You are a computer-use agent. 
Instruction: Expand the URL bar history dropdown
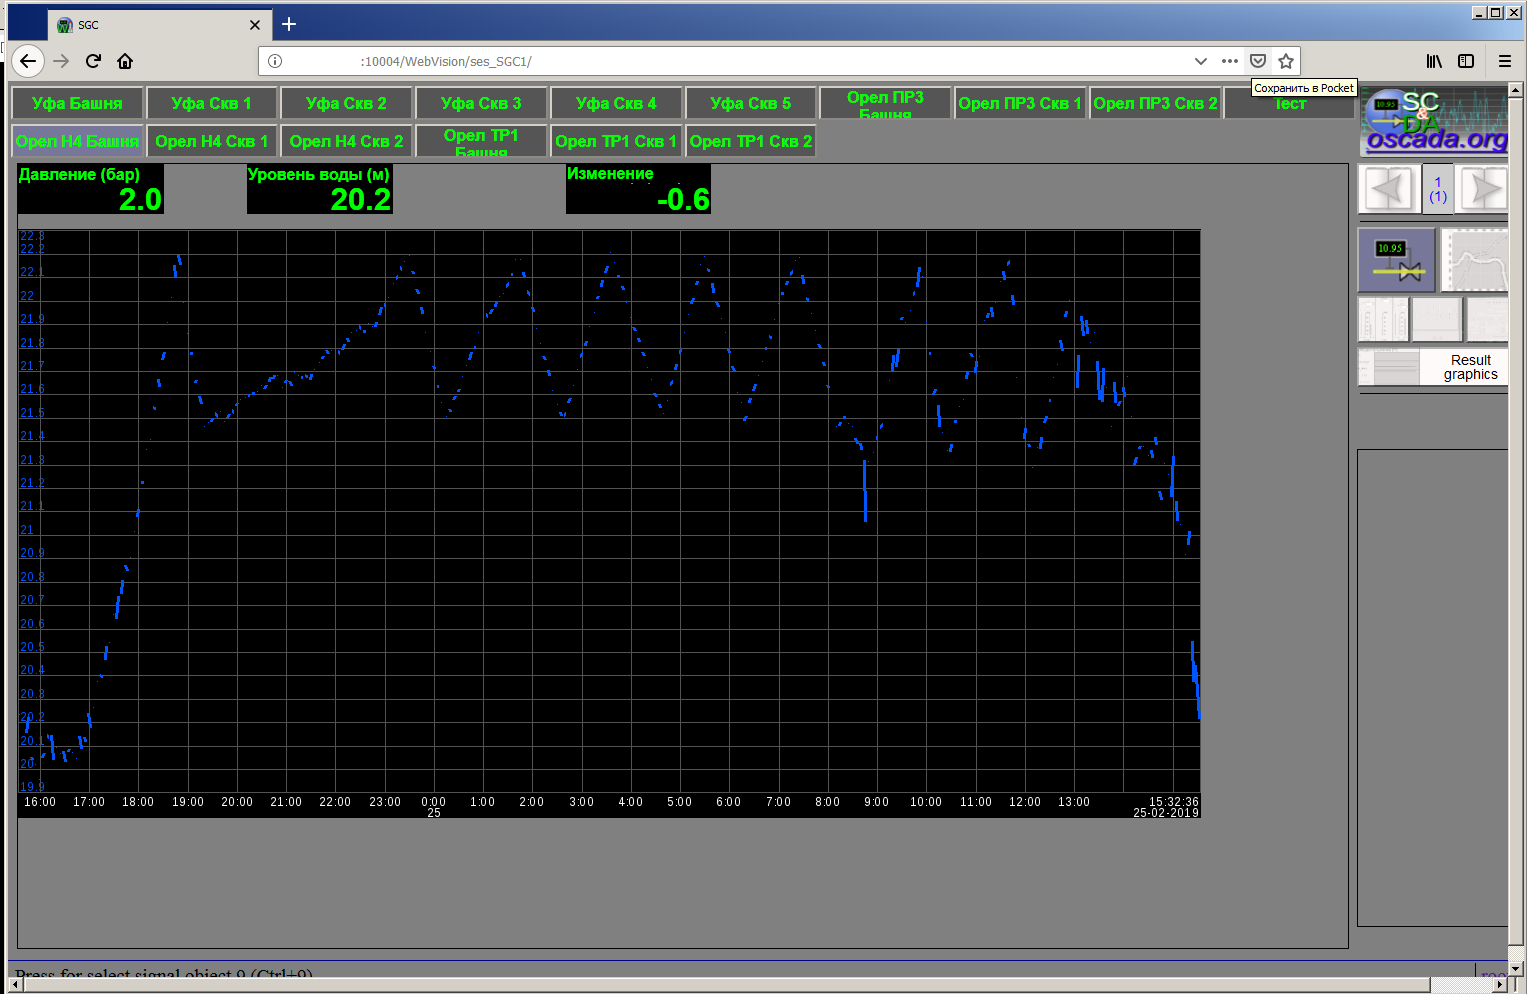1200,61
